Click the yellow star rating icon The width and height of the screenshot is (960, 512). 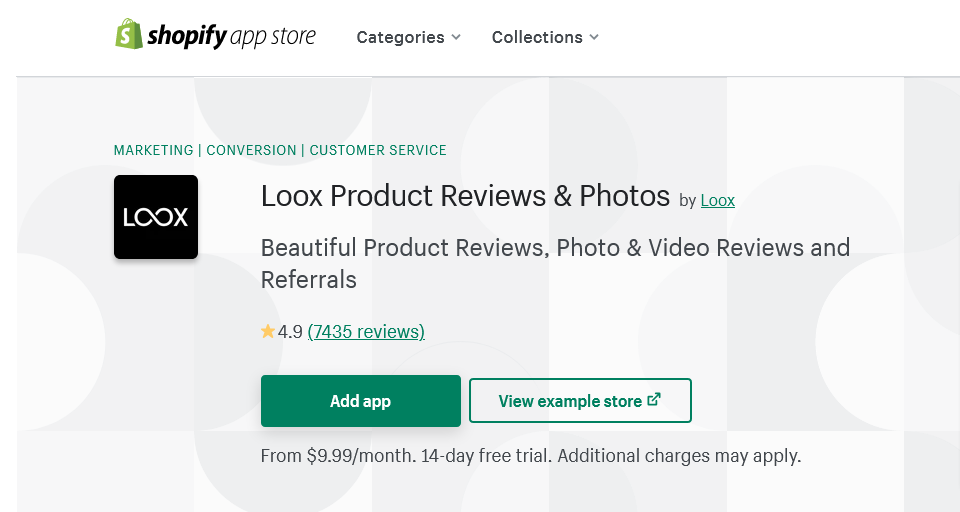[x=268, y=332]
